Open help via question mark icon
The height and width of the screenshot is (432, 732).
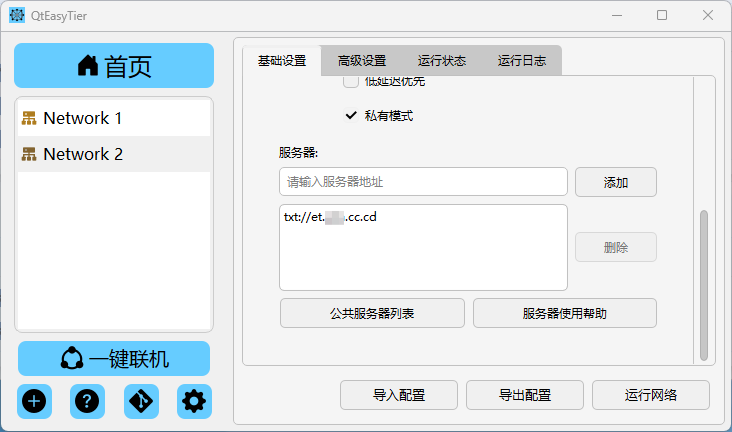click(x=87, y=401)
